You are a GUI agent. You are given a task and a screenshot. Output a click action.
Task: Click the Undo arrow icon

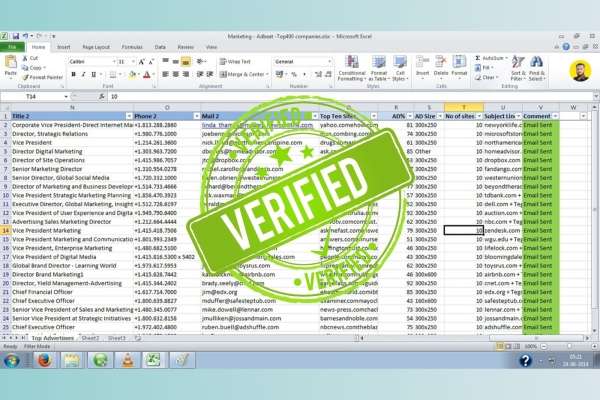click(25, 36)
